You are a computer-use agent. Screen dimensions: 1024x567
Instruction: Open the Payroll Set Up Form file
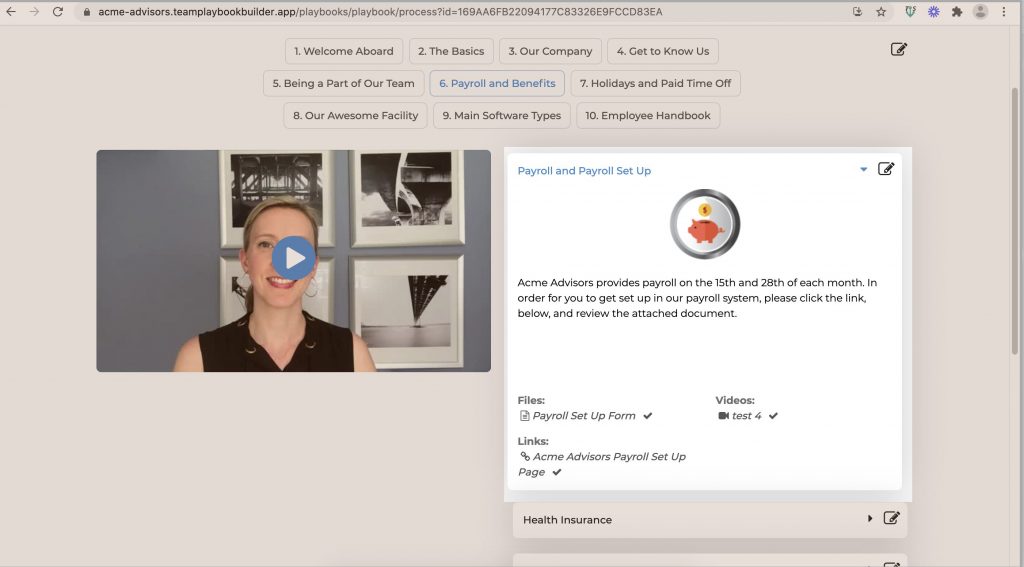click(x=584, y=416)
